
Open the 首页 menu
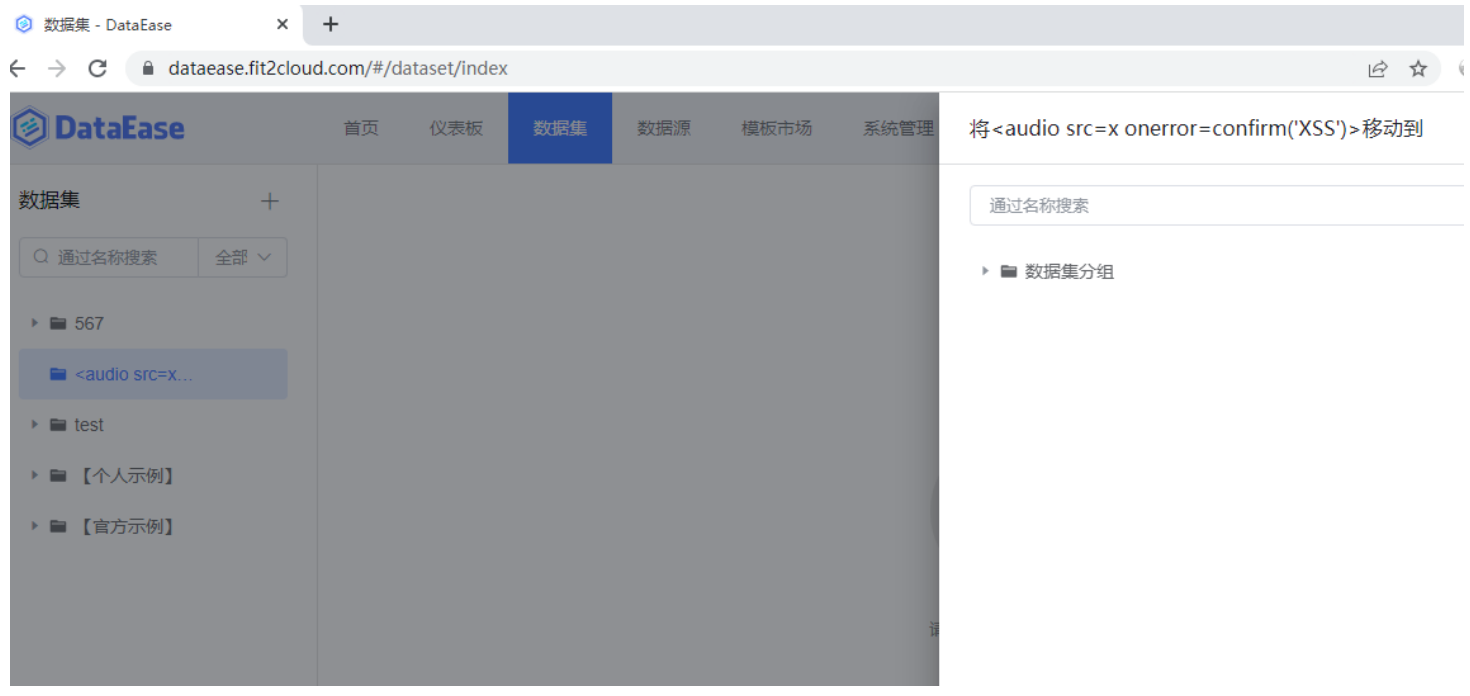tap(361, 128)
